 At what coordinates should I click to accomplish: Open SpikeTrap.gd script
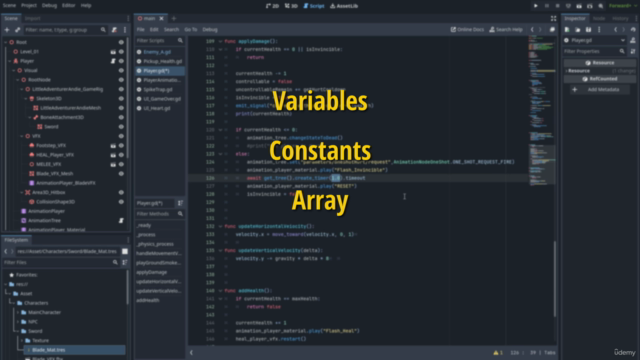click(160, 89)
